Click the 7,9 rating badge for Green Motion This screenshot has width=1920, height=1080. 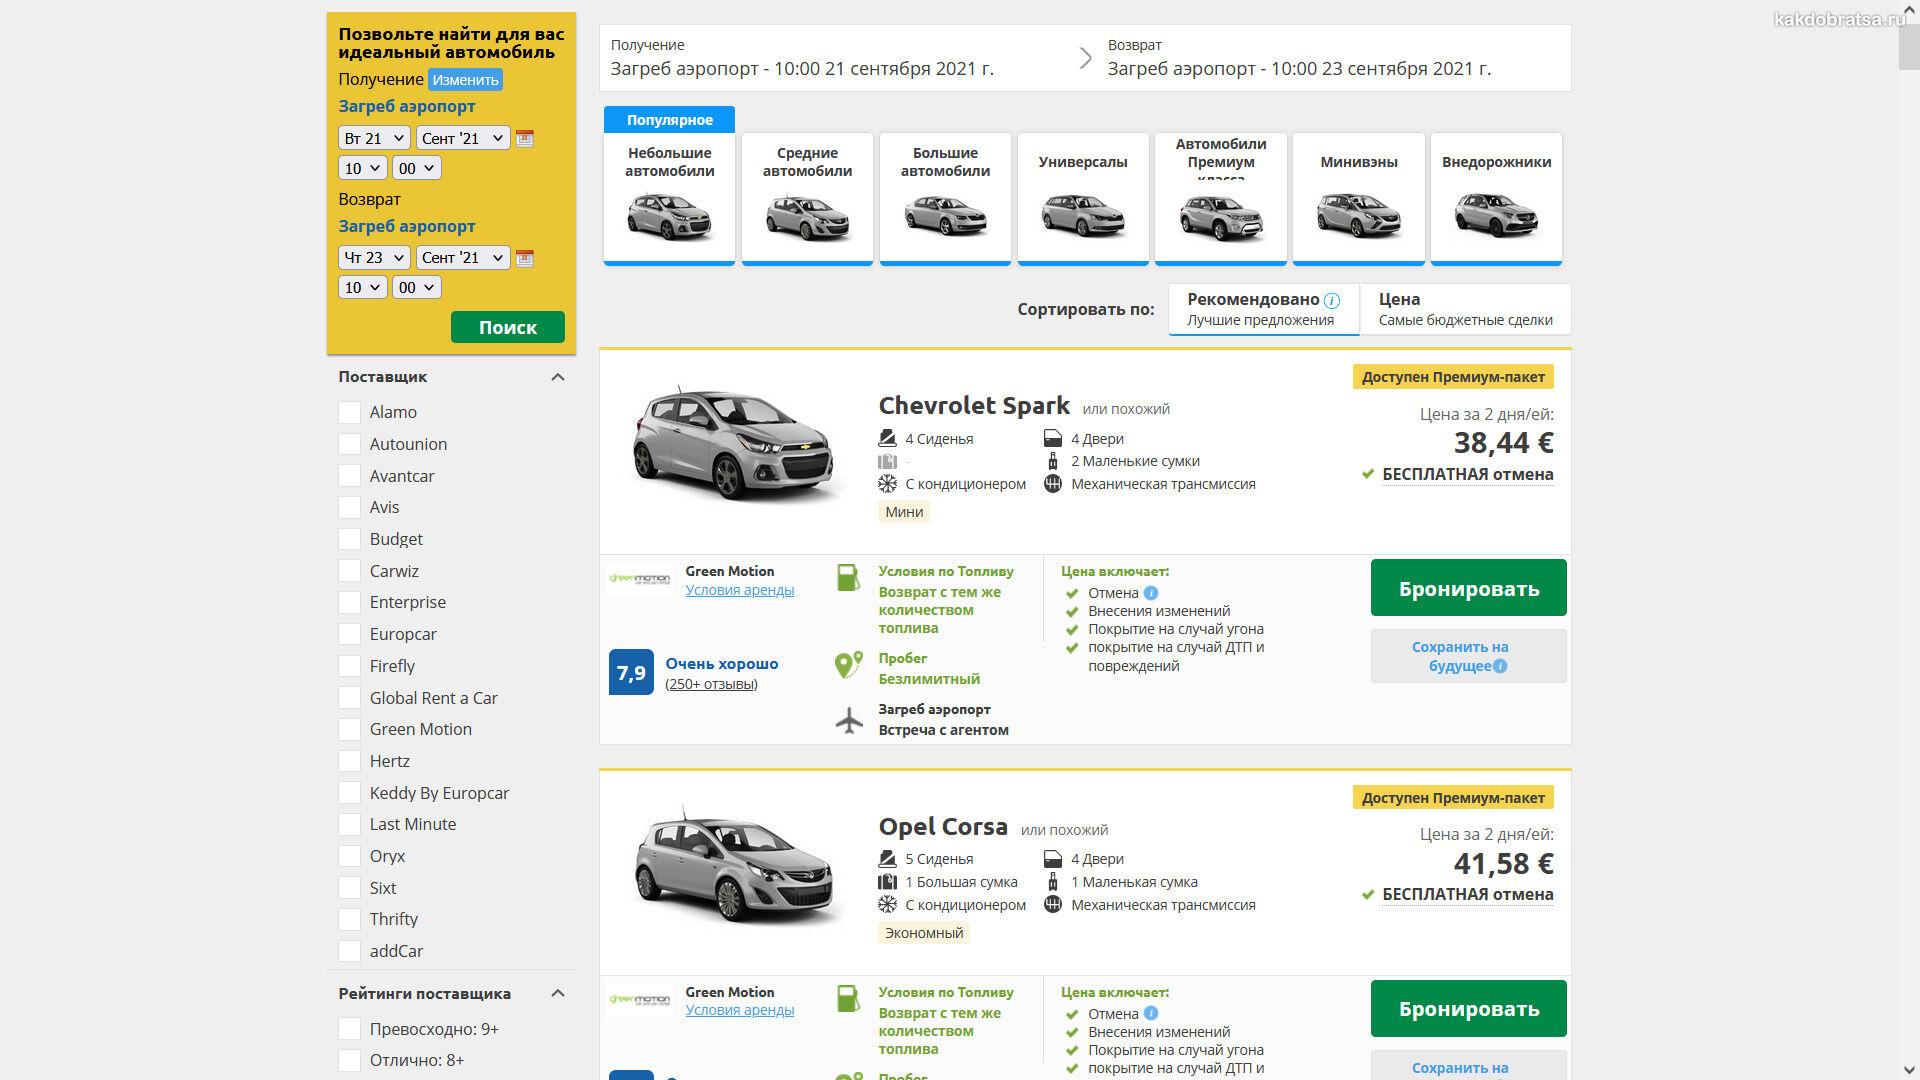click(x=631, y=673)
